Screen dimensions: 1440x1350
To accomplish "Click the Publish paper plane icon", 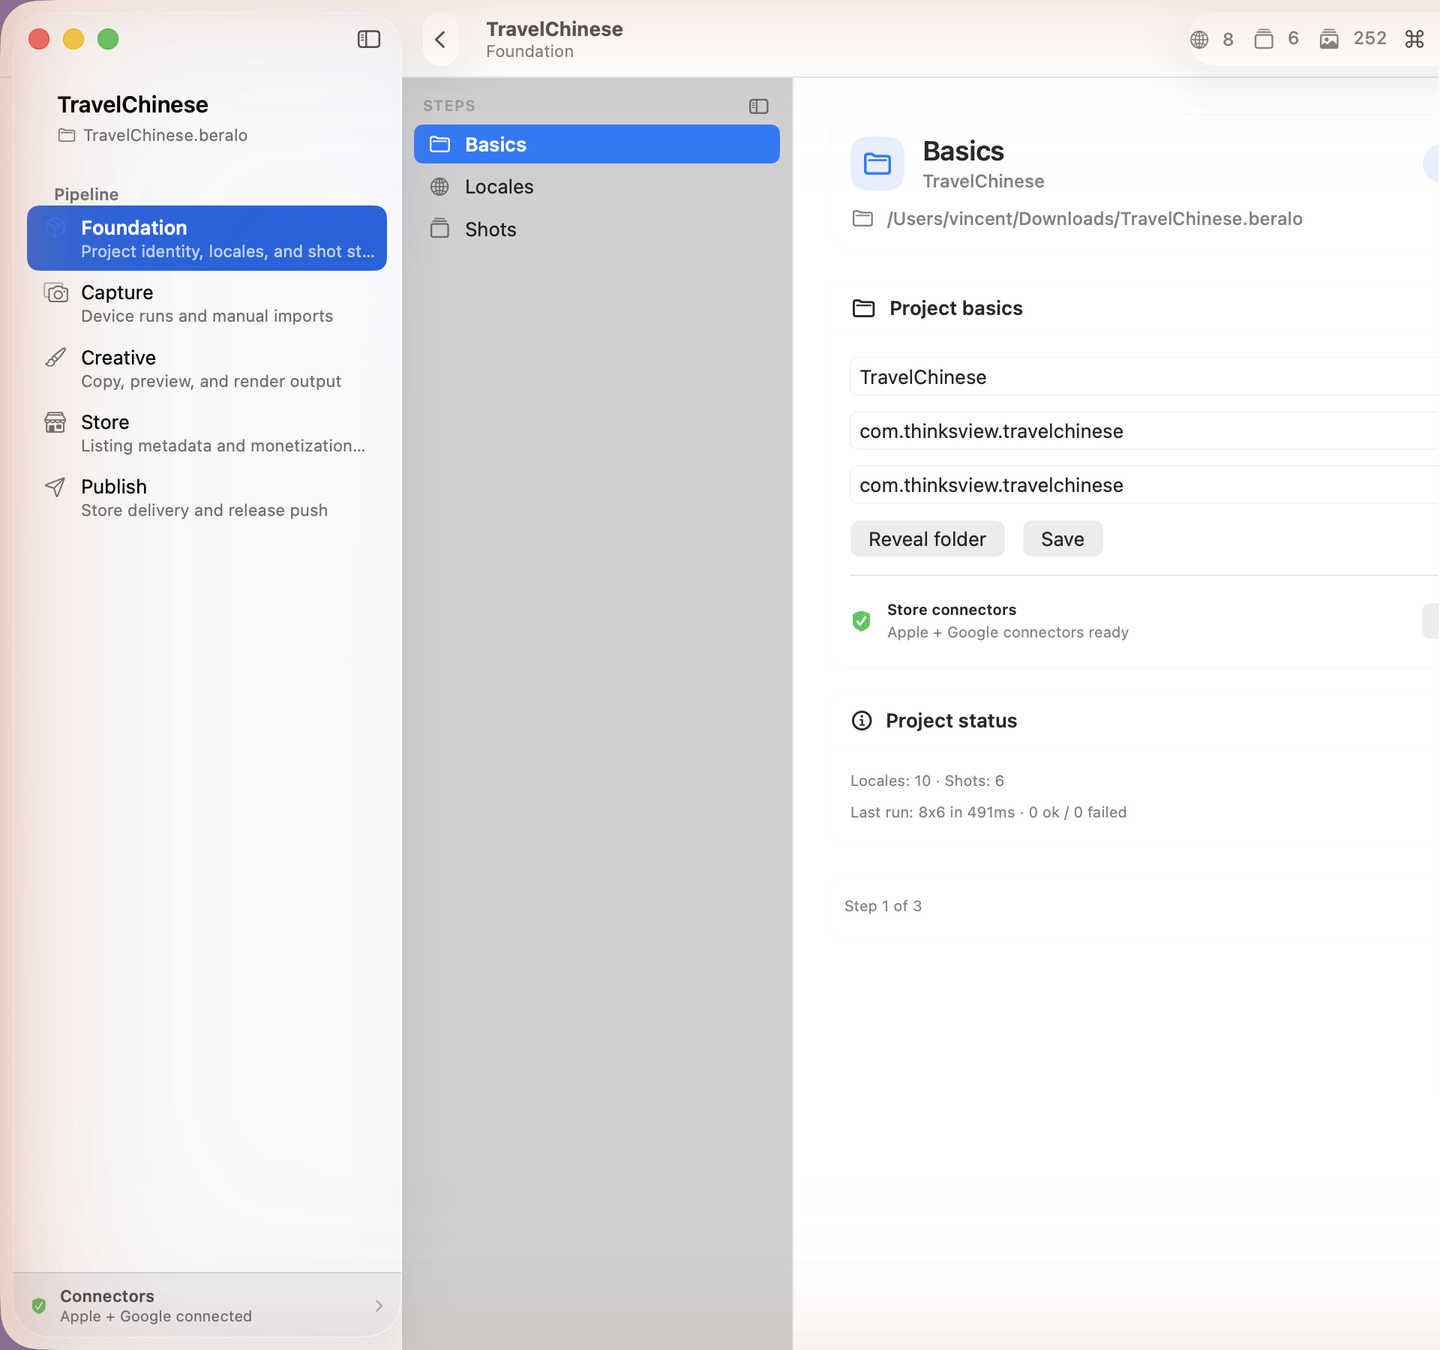I will pyautogui.click(x=56, y=487).
